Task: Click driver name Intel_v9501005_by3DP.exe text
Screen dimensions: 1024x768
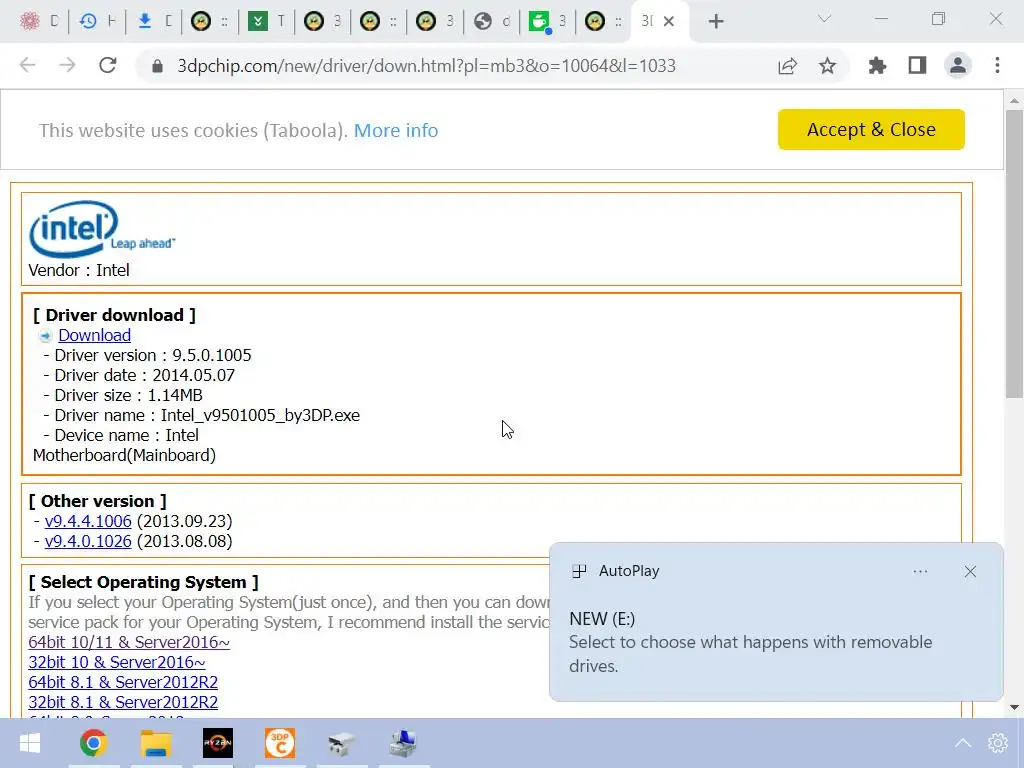Action: coord(261,415)
